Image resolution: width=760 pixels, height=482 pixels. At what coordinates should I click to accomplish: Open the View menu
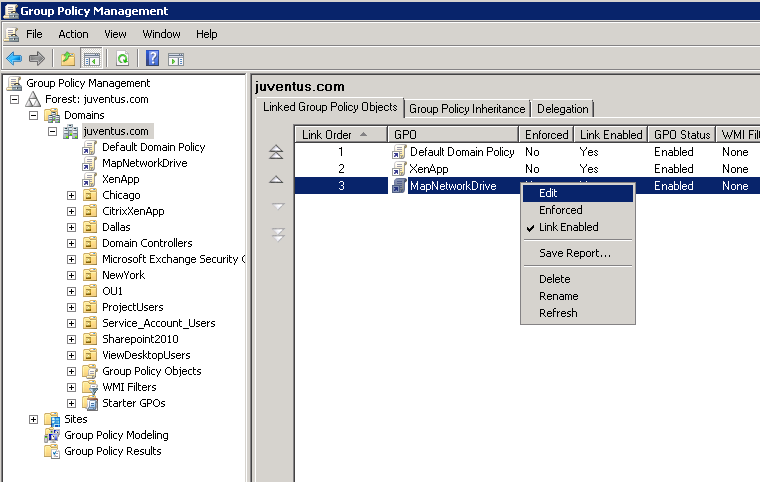pos(115,34)
